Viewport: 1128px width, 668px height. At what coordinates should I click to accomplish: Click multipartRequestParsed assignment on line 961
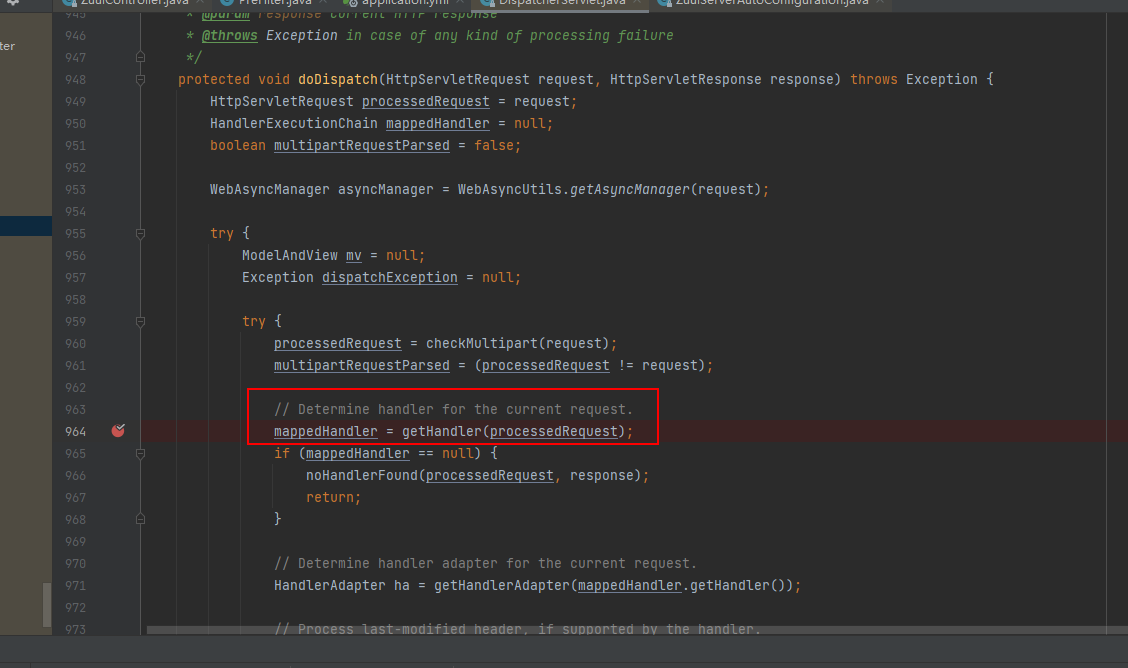point(361,365)
